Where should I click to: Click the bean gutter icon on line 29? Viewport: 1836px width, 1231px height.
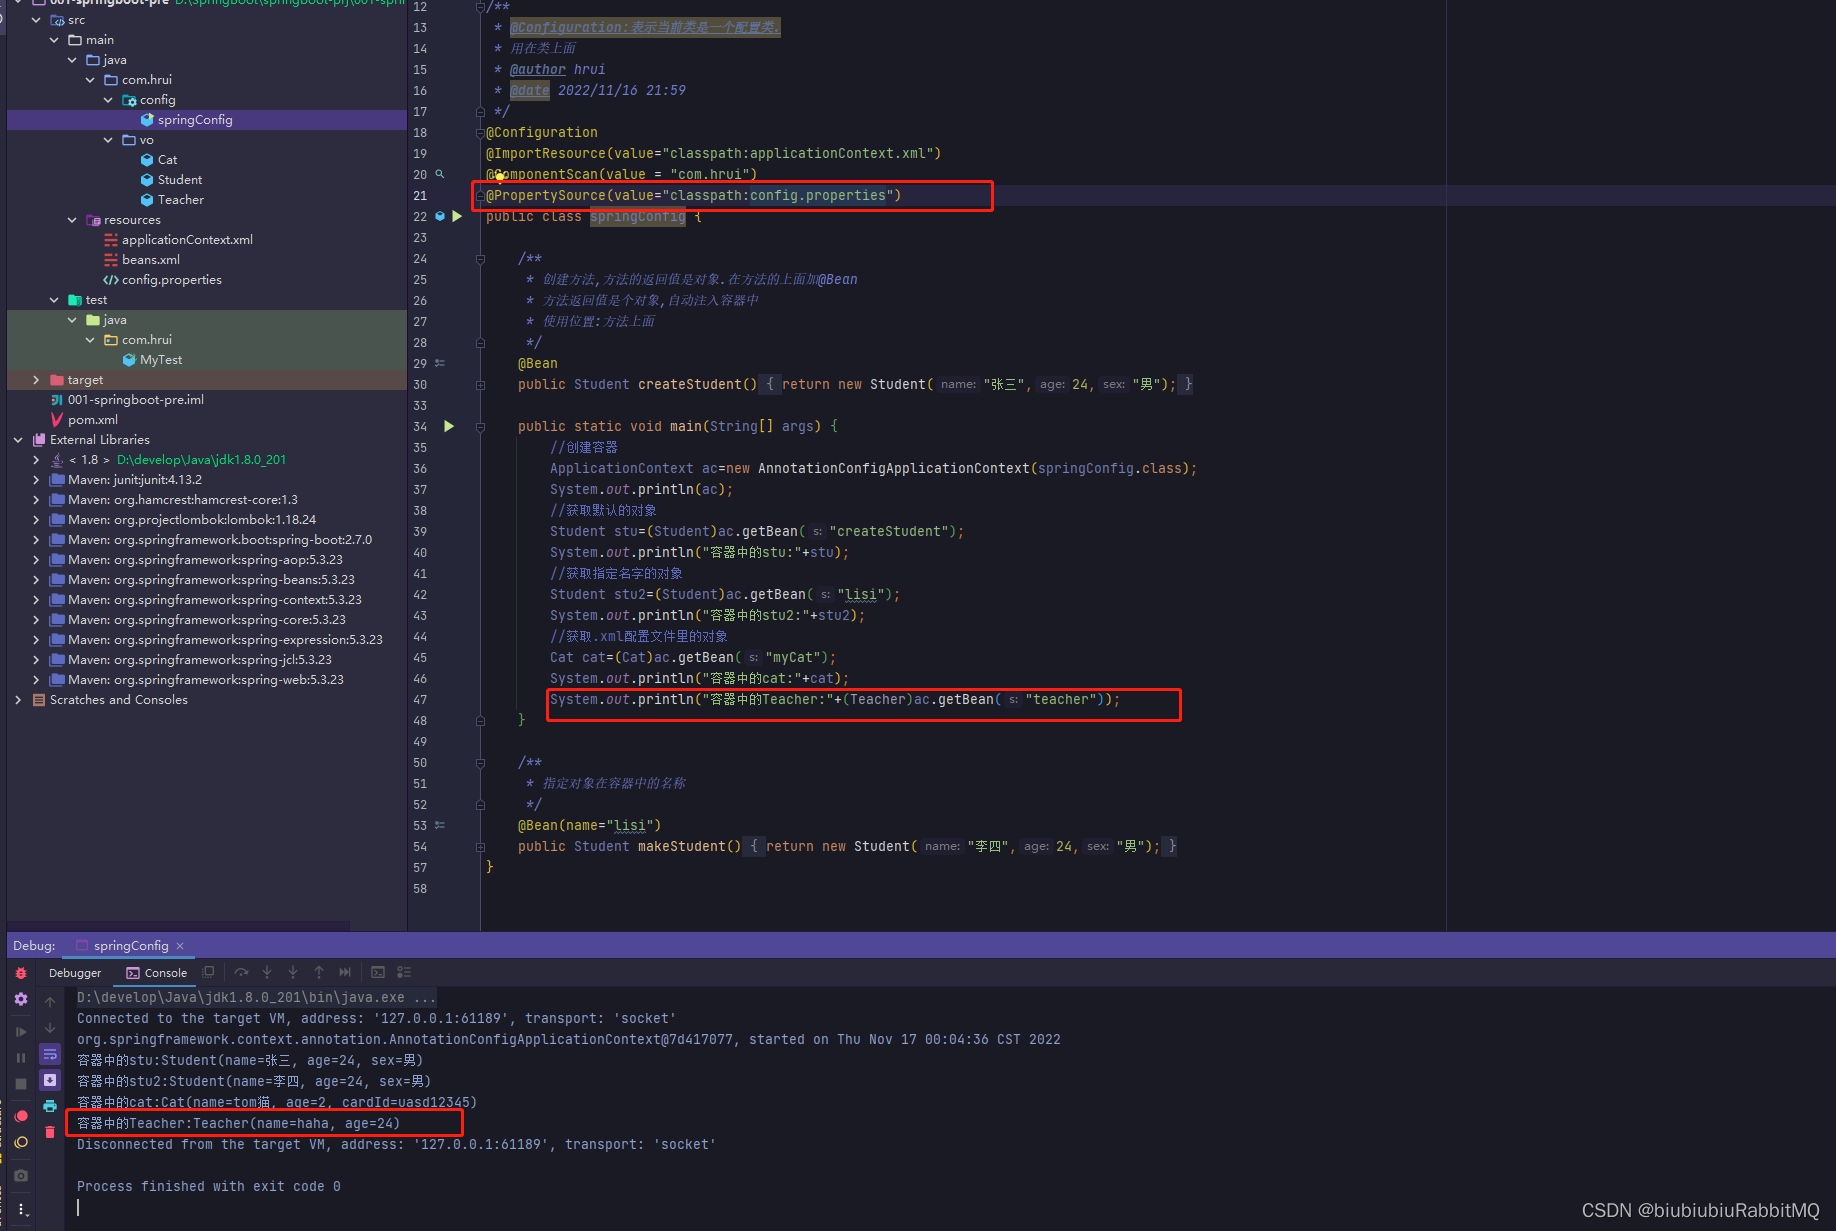pyautogui.click(x=440, y=363)
